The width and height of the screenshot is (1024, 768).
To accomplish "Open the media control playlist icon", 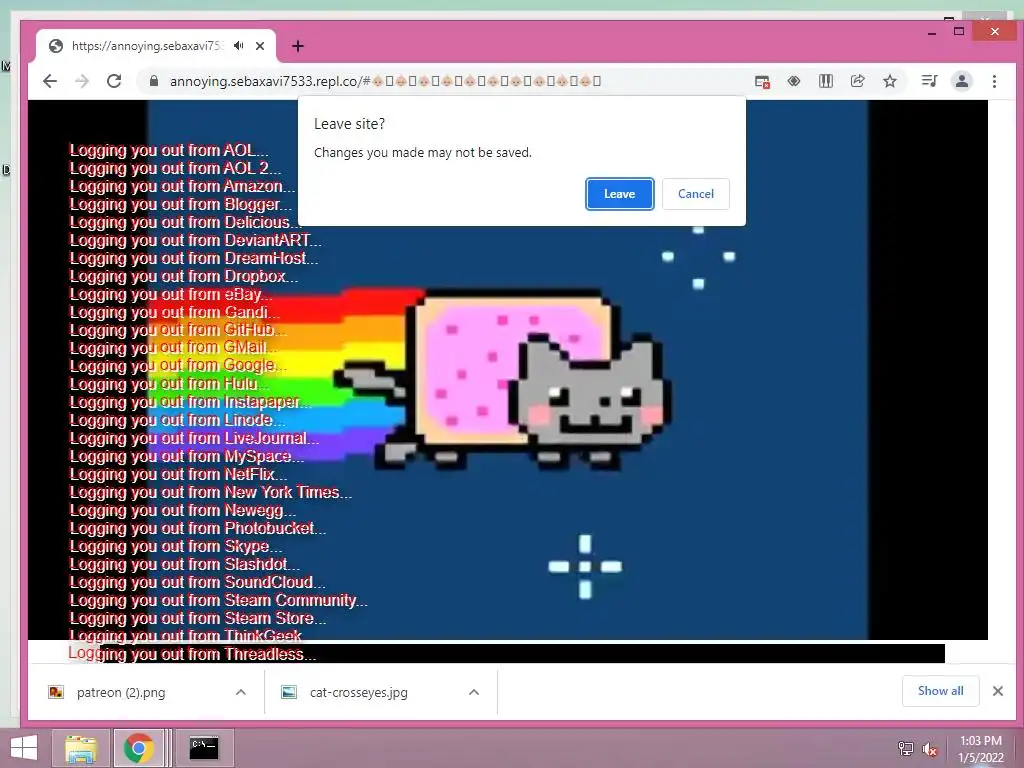I will tap(929, 81).
